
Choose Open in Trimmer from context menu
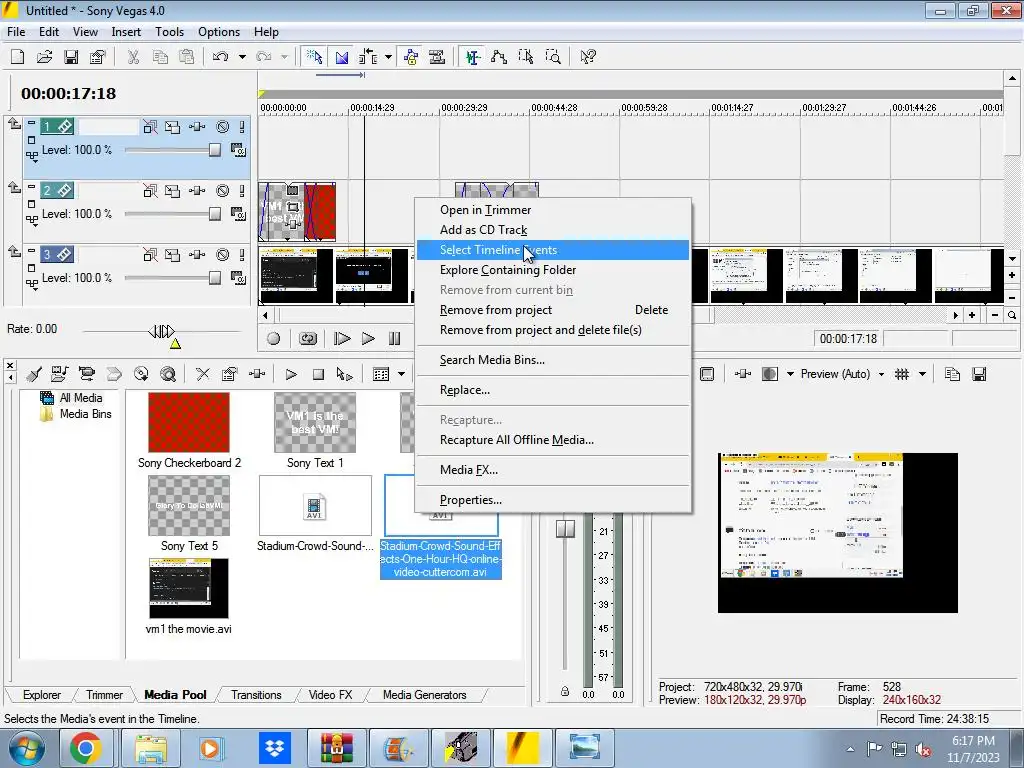tap(552, 210)
